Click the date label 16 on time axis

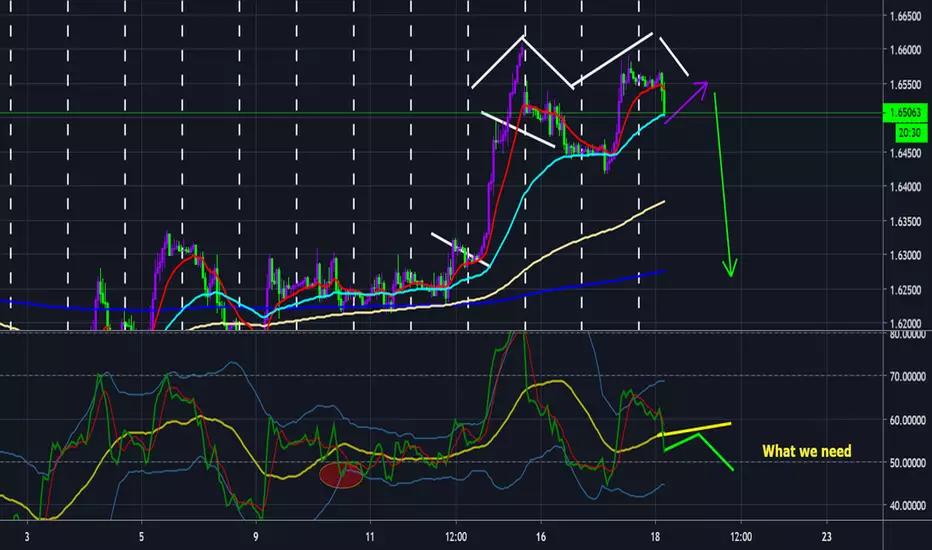[x=541, y=537]
